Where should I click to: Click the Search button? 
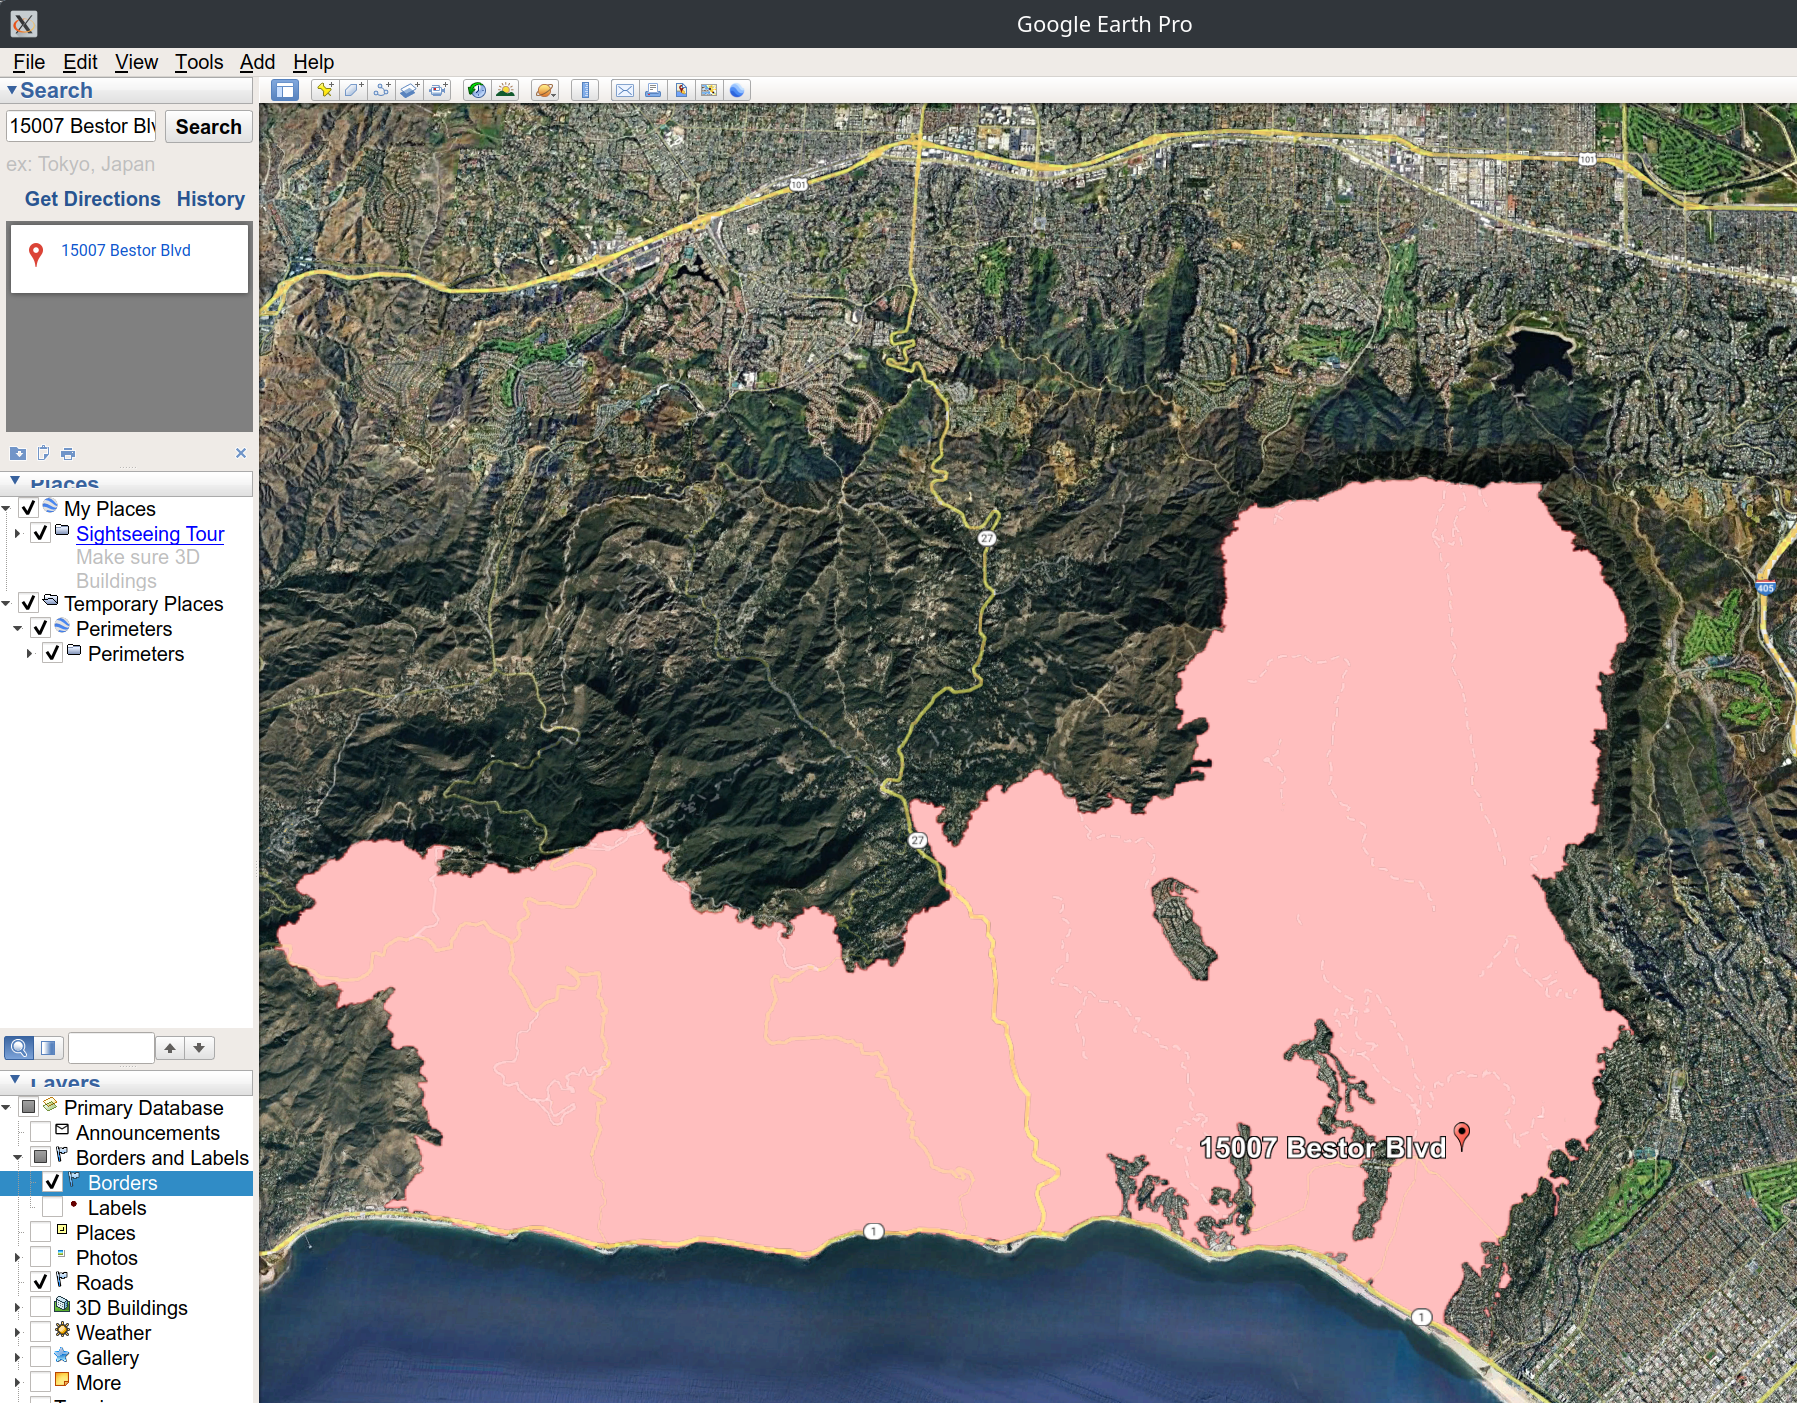pyautogui.click(x=209, y=127)
